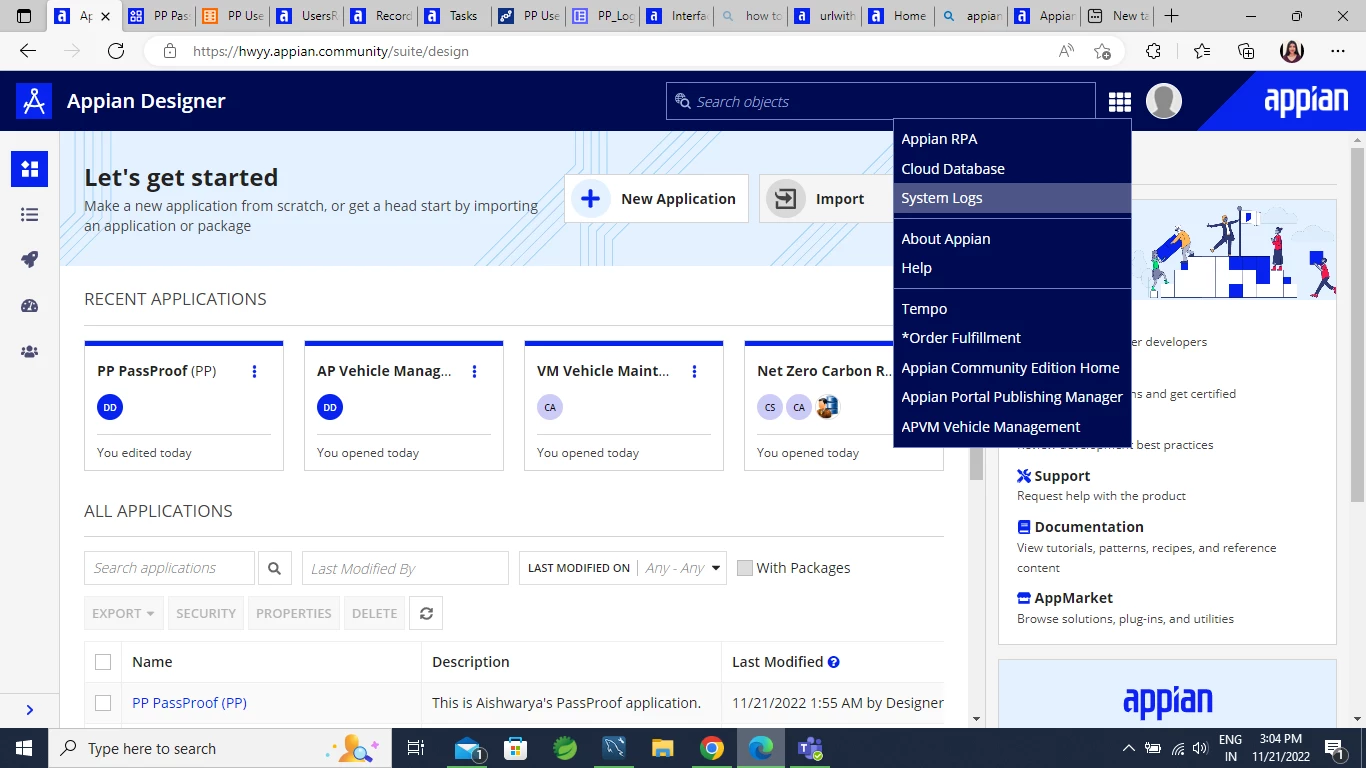Open the Objects list view in sidebar

29,214
